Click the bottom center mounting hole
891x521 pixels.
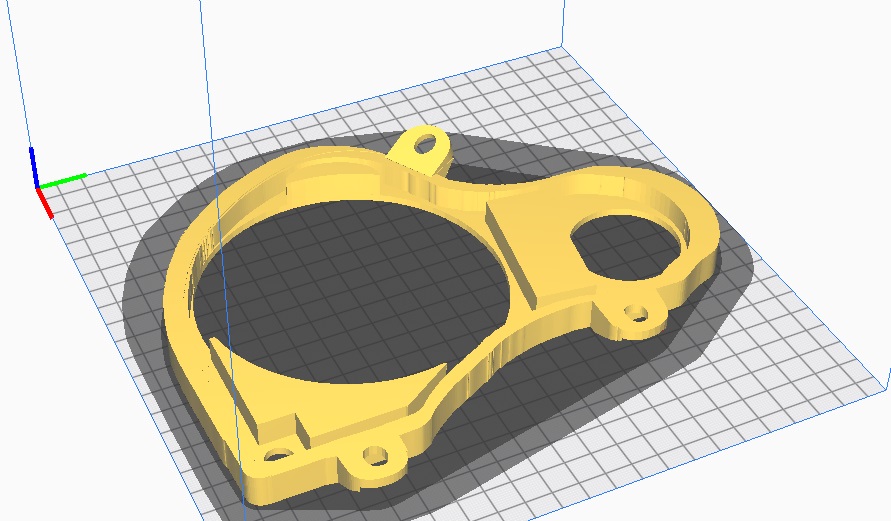tap(376, 458)
